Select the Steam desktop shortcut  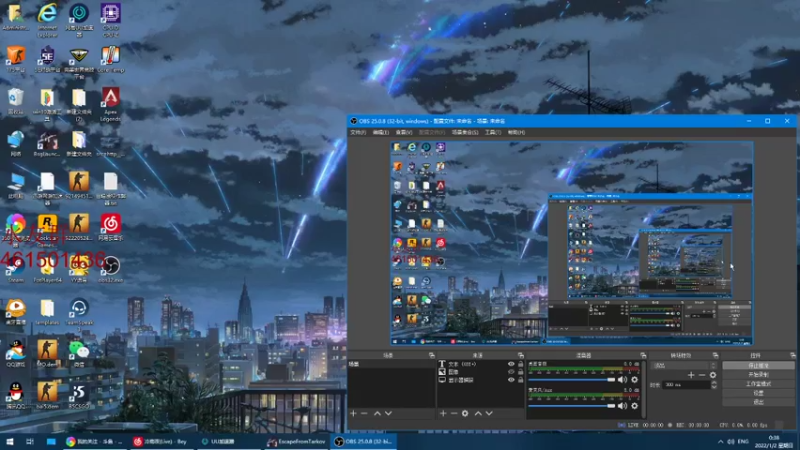[16, 270]
